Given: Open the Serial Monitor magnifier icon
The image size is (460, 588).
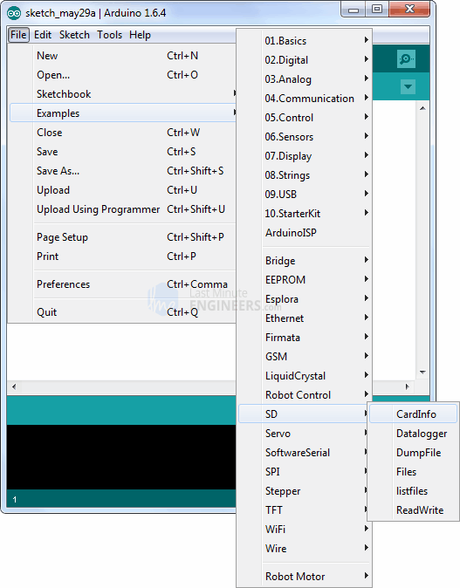Looking at the screenshot, I should (x=406, y=59).
